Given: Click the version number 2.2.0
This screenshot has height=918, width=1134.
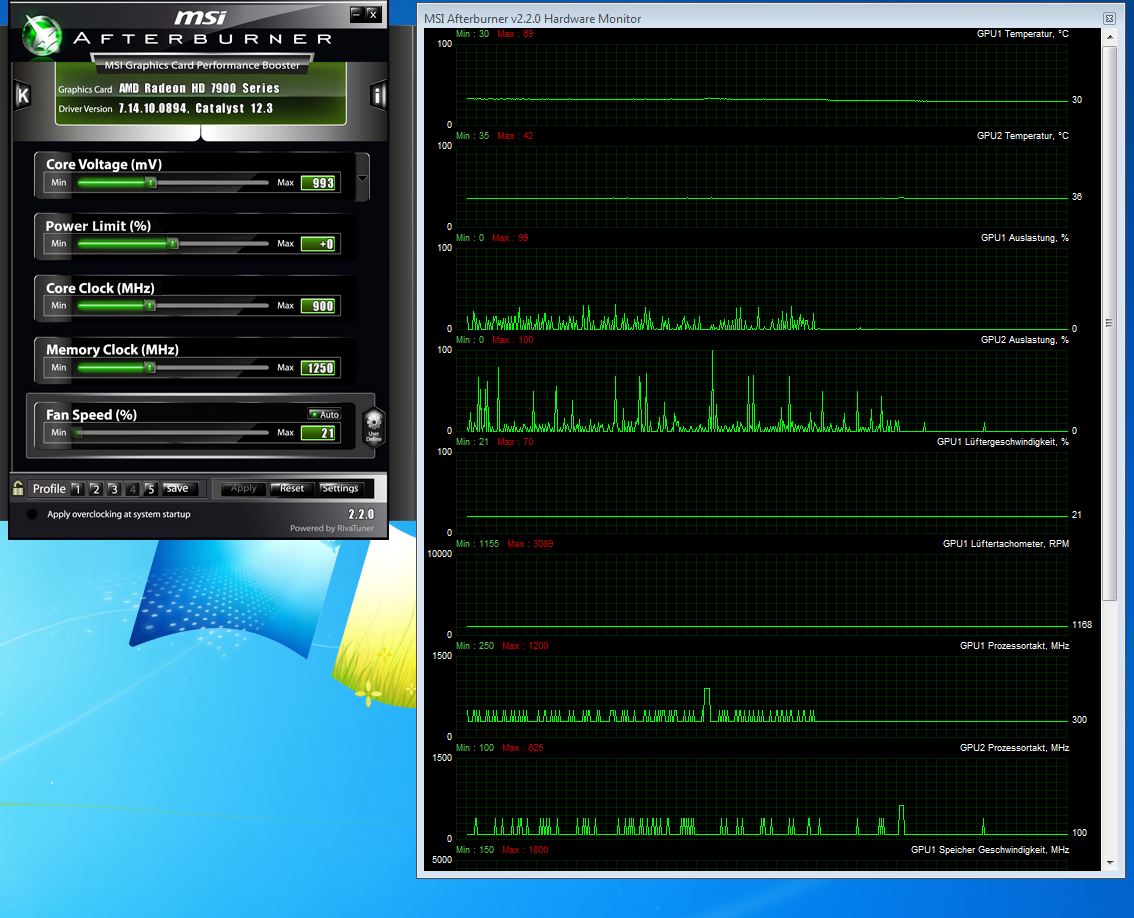Looking at the screenshot, I should pos(361,514).
